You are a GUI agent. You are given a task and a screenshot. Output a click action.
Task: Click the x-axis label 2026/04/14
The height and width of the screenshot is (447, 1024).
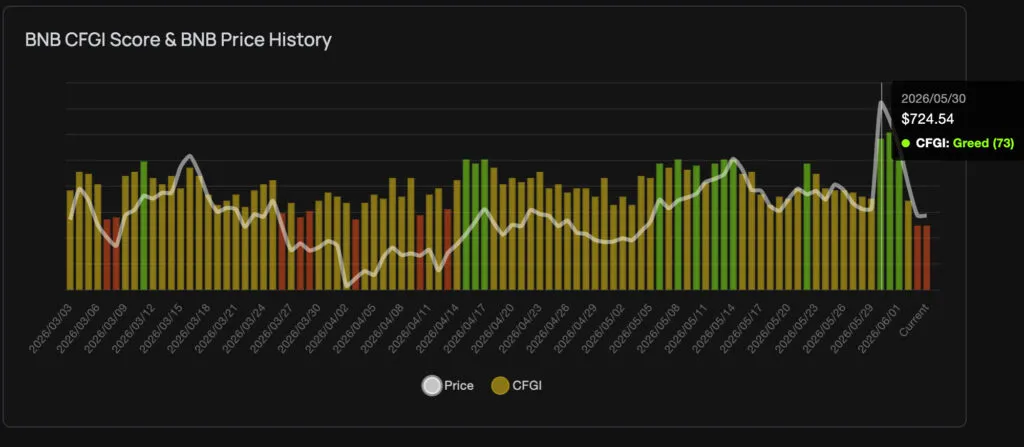click(438, 329)
